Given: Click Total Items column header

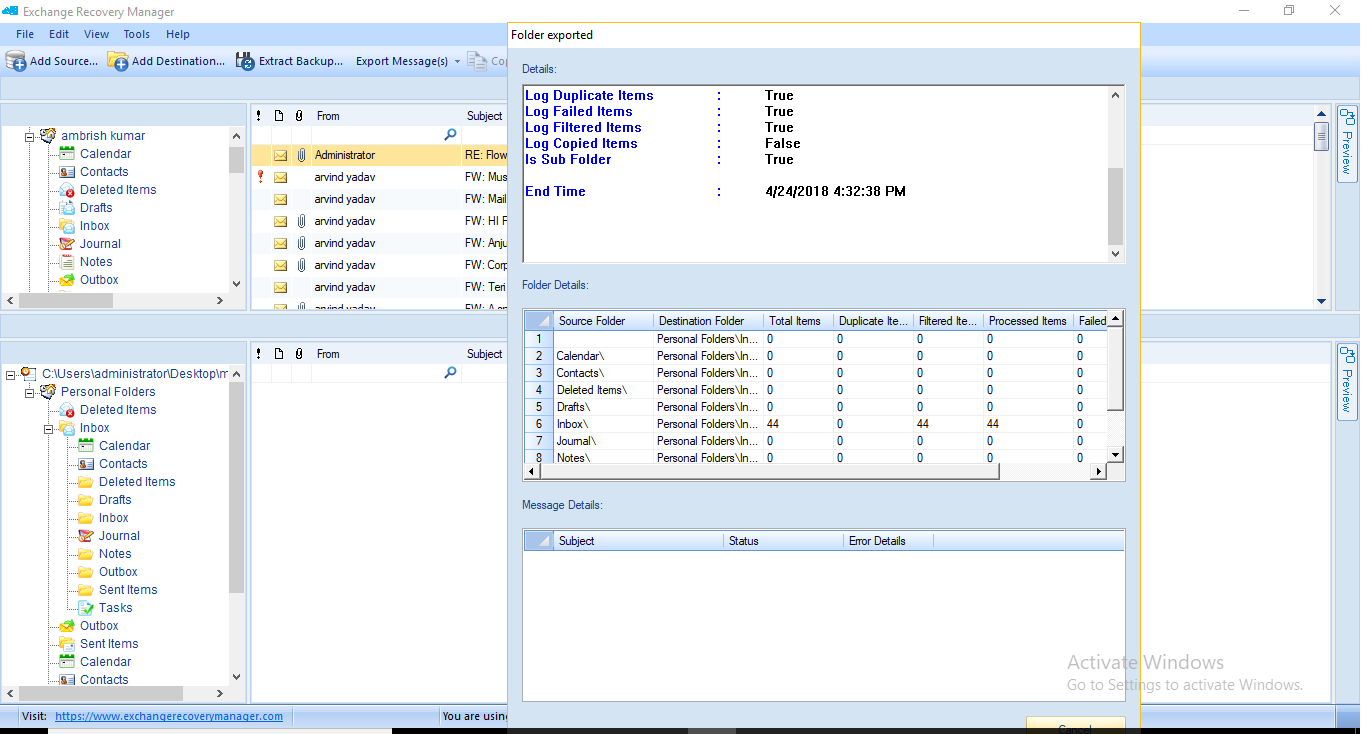Looking at the screenshot, I should pyautogui.click(x=799, y=321).
